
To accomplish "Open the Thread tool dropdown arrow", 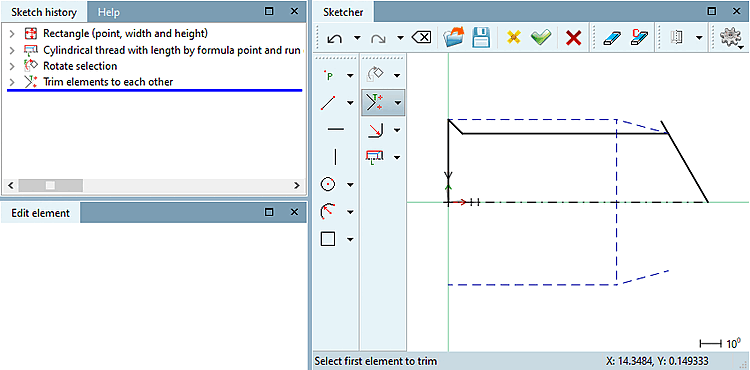I will tap(397, 157).
